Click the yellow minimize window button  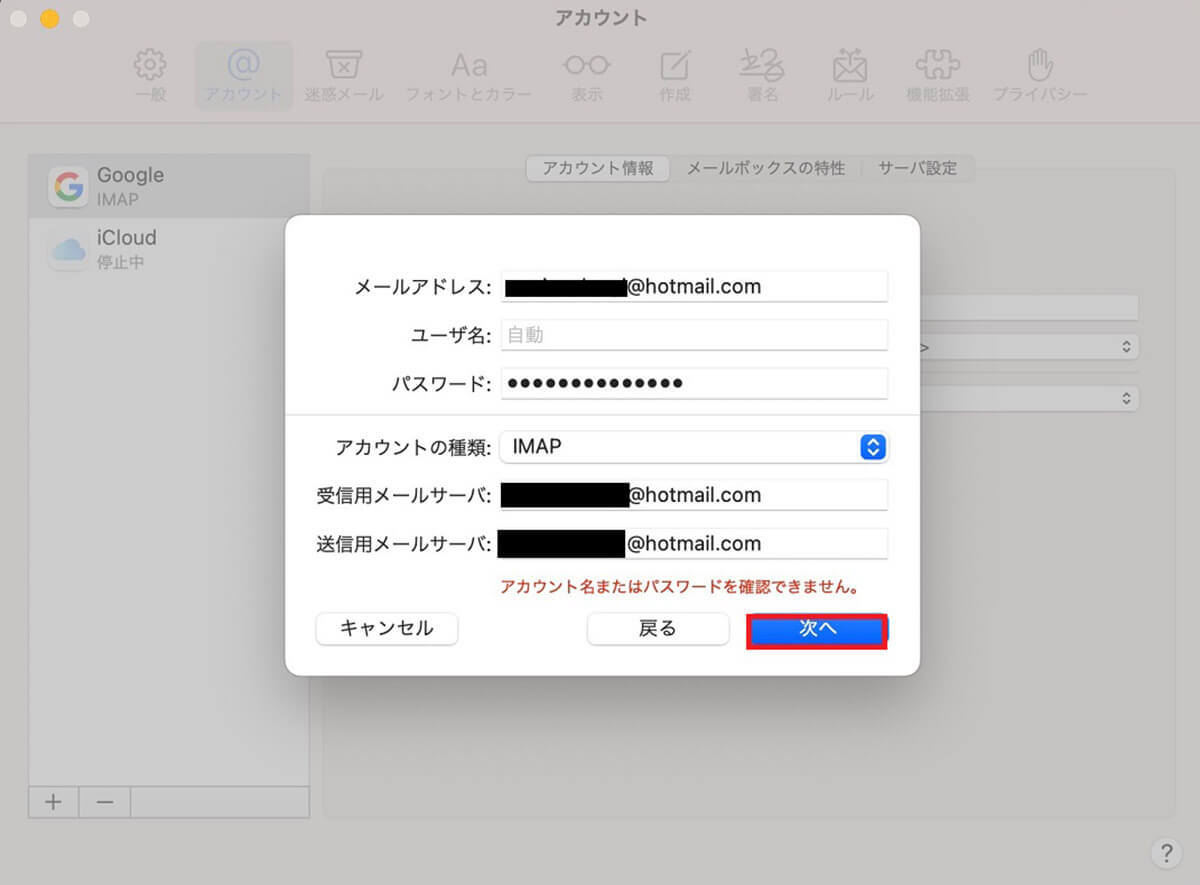50,19
